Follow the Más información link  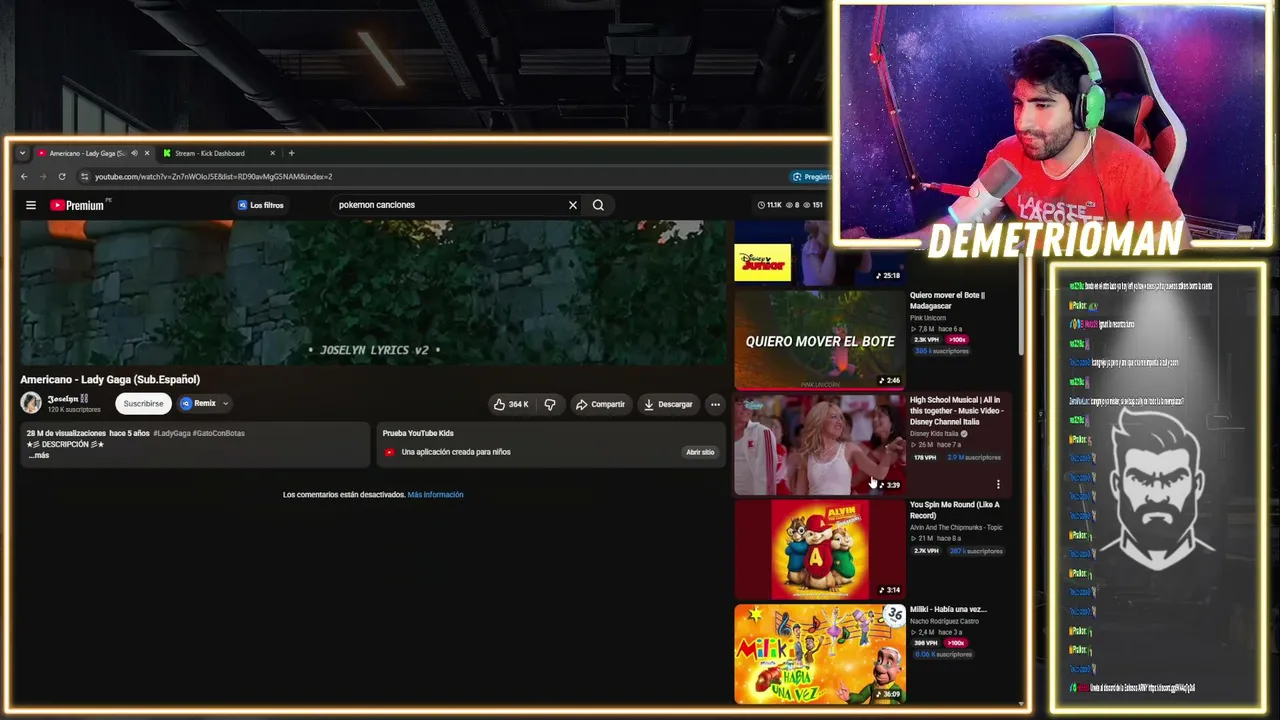click(436, 495)
